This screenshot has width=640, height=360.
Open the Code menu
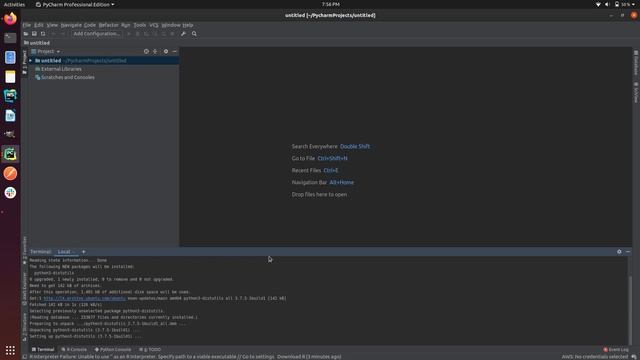(x=89, y=25)
